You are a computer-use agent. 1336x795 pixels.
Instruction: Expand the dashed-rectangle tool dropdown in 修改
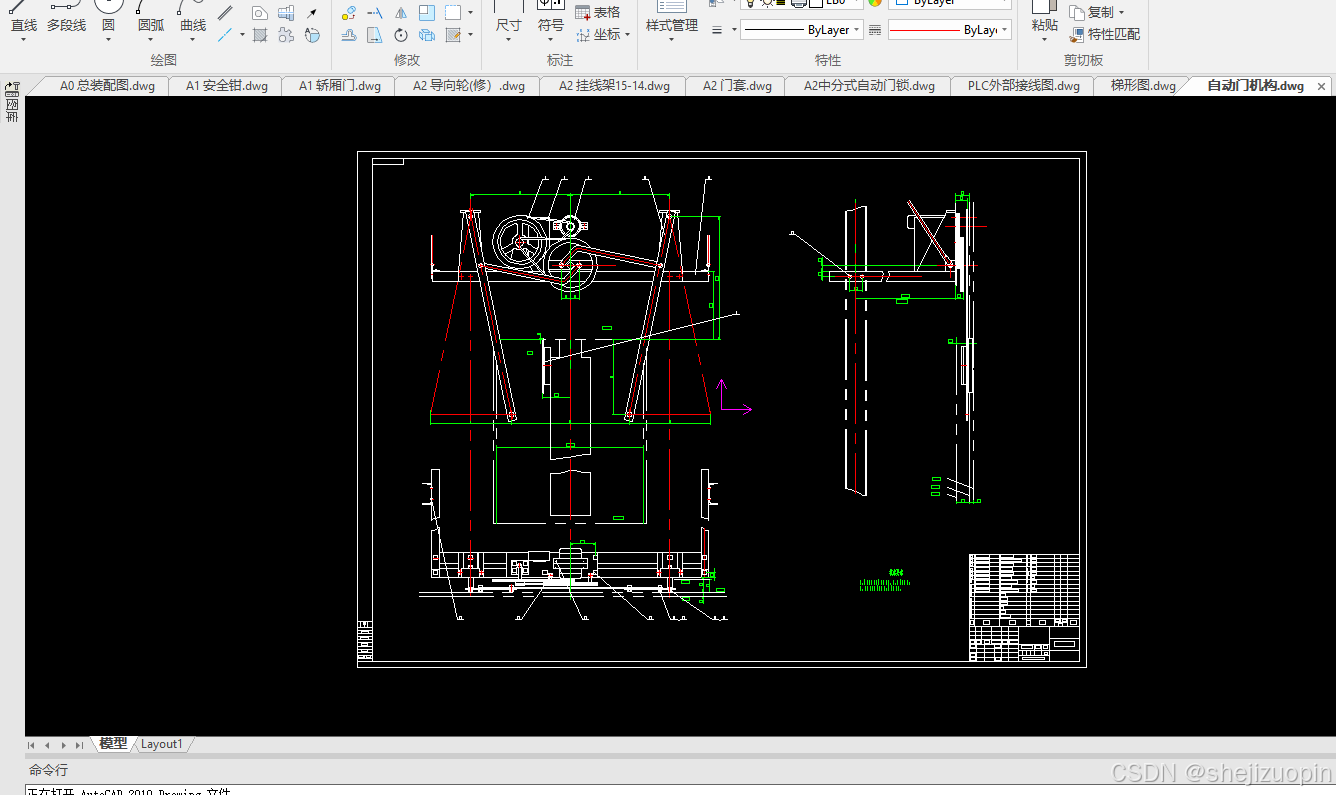470,14
